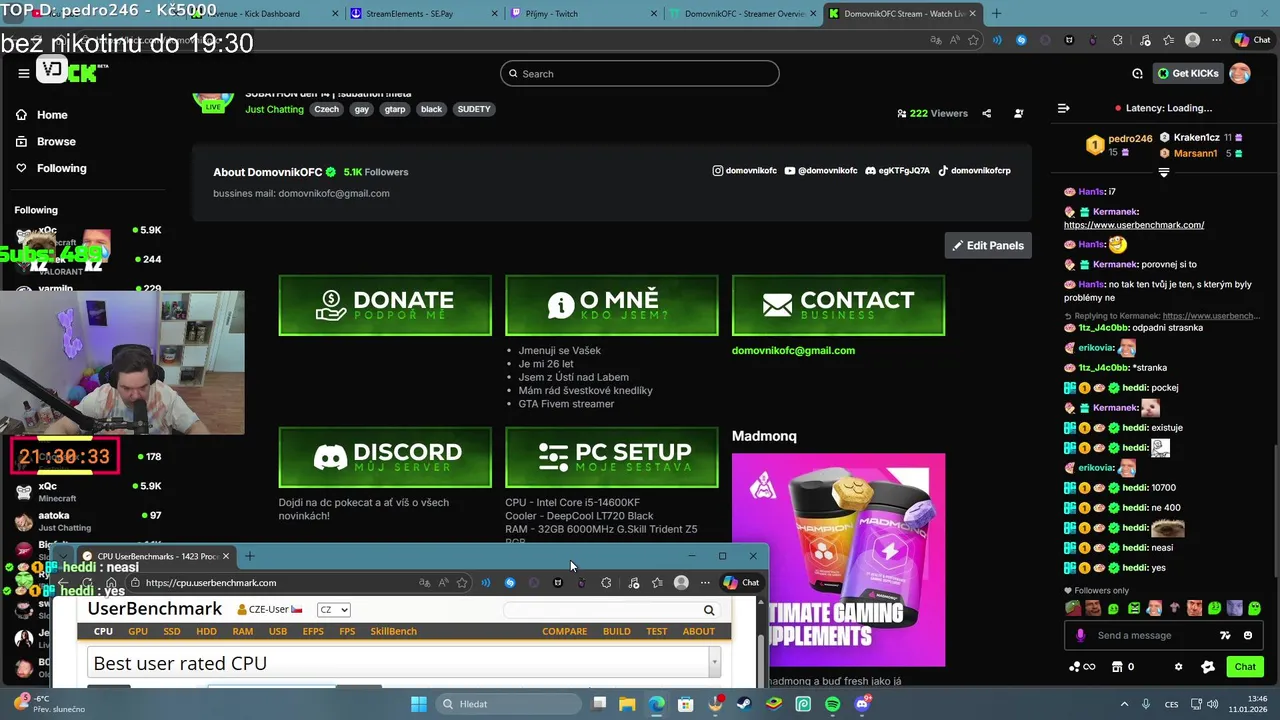Select the SUDETY stream tag

point(474,109)
